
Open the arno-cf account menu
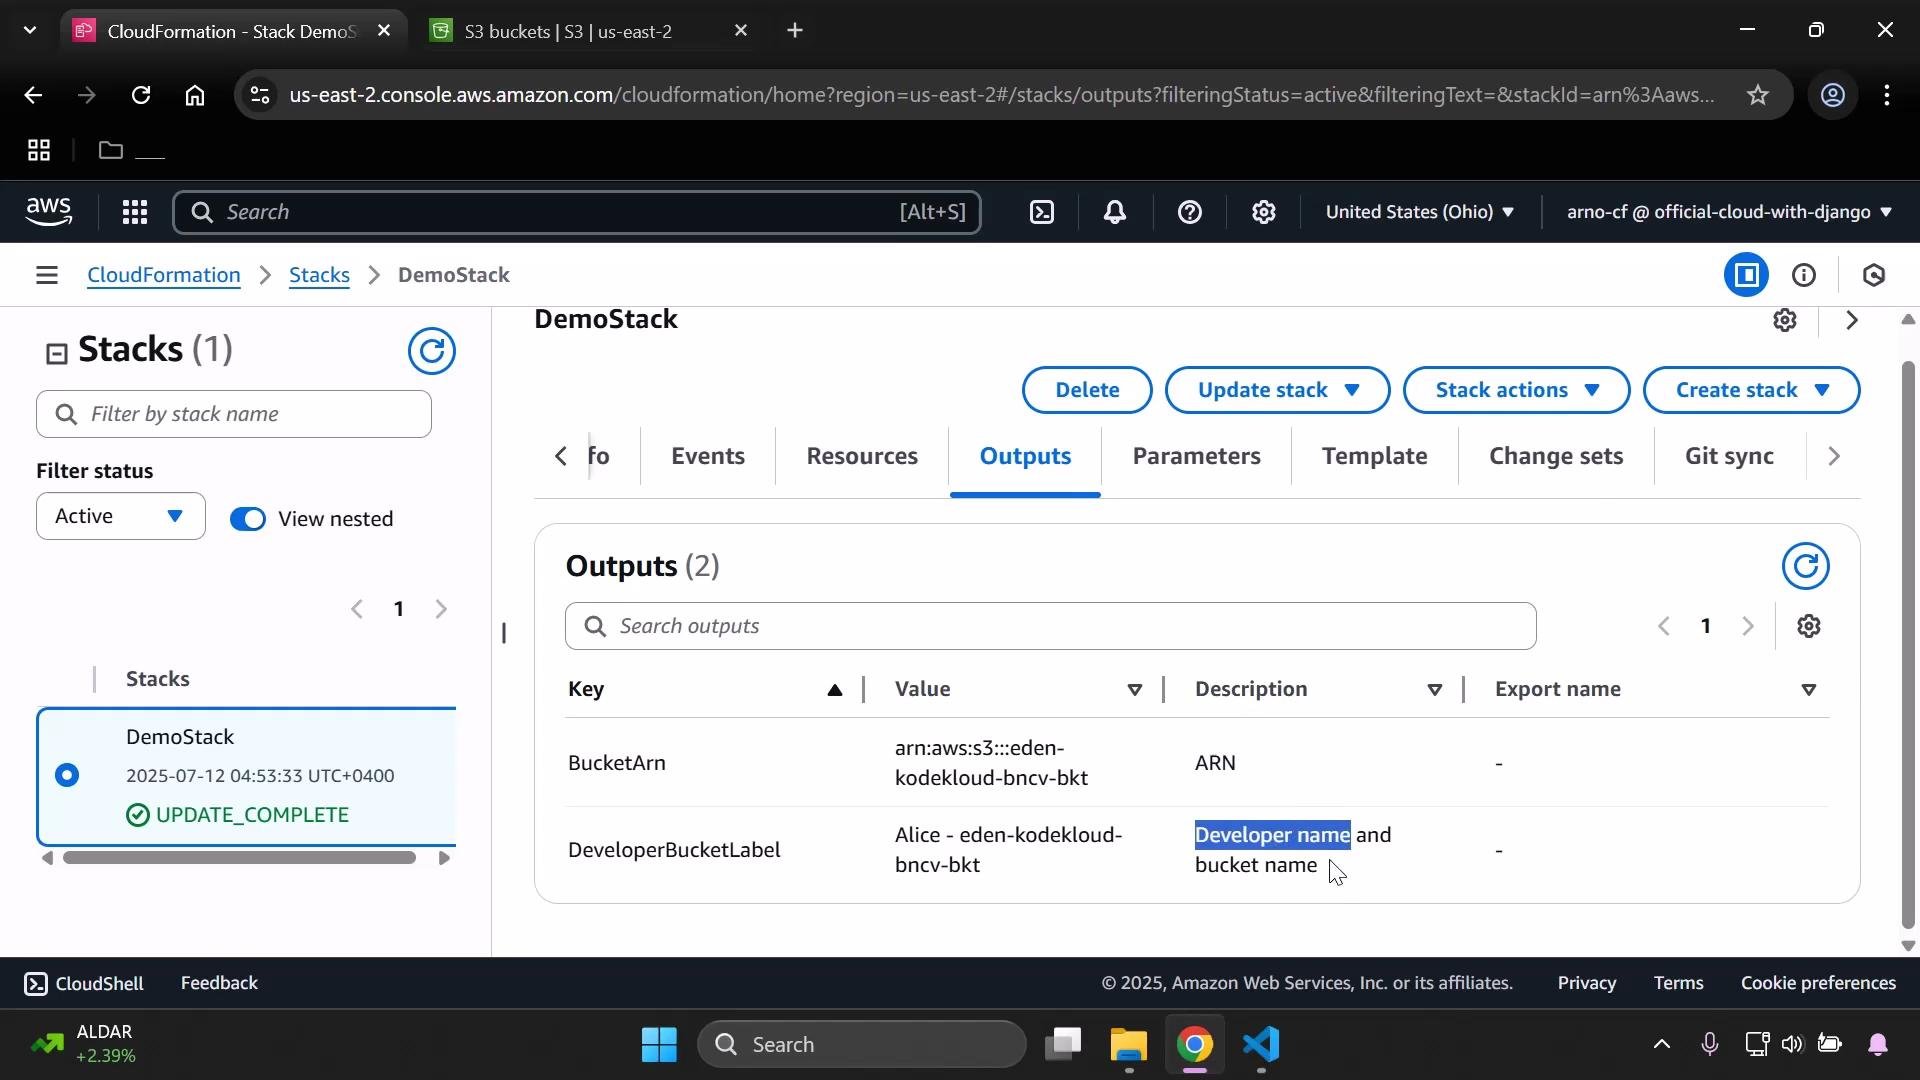coord(1729,212)
